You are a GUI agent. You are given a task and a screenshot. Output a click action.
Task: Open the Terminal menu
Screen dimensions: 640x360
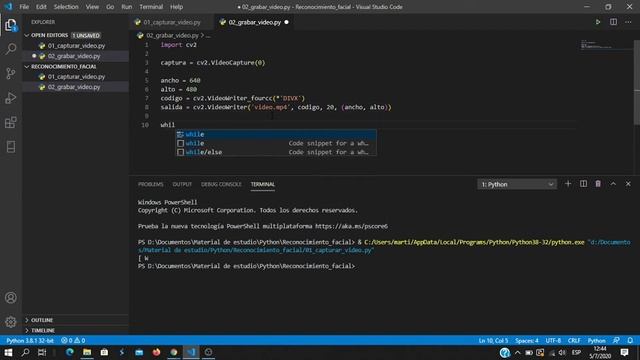click(x=151, y=7)
